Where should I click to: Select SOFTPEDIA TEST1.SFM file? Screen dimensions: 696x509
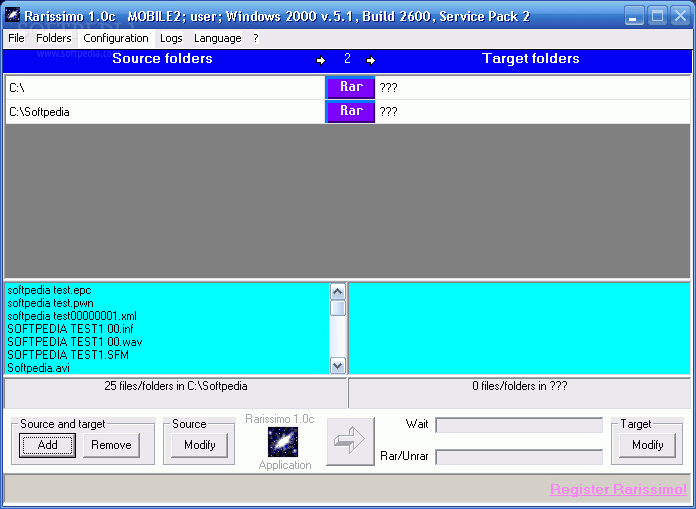point(68,355)
